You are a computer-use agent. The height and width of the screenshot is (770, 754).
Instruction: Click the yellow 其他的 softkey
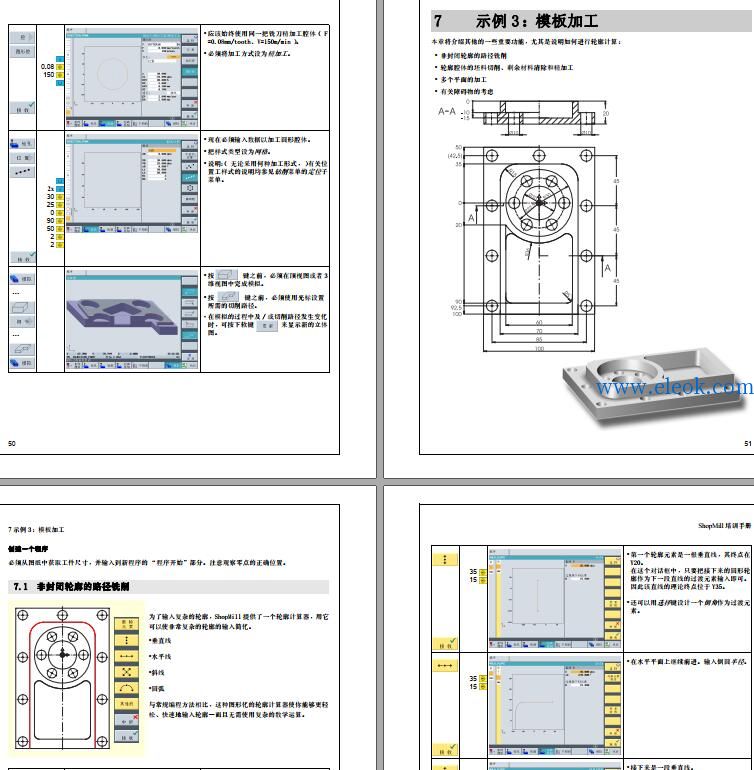tap(127, 704)
